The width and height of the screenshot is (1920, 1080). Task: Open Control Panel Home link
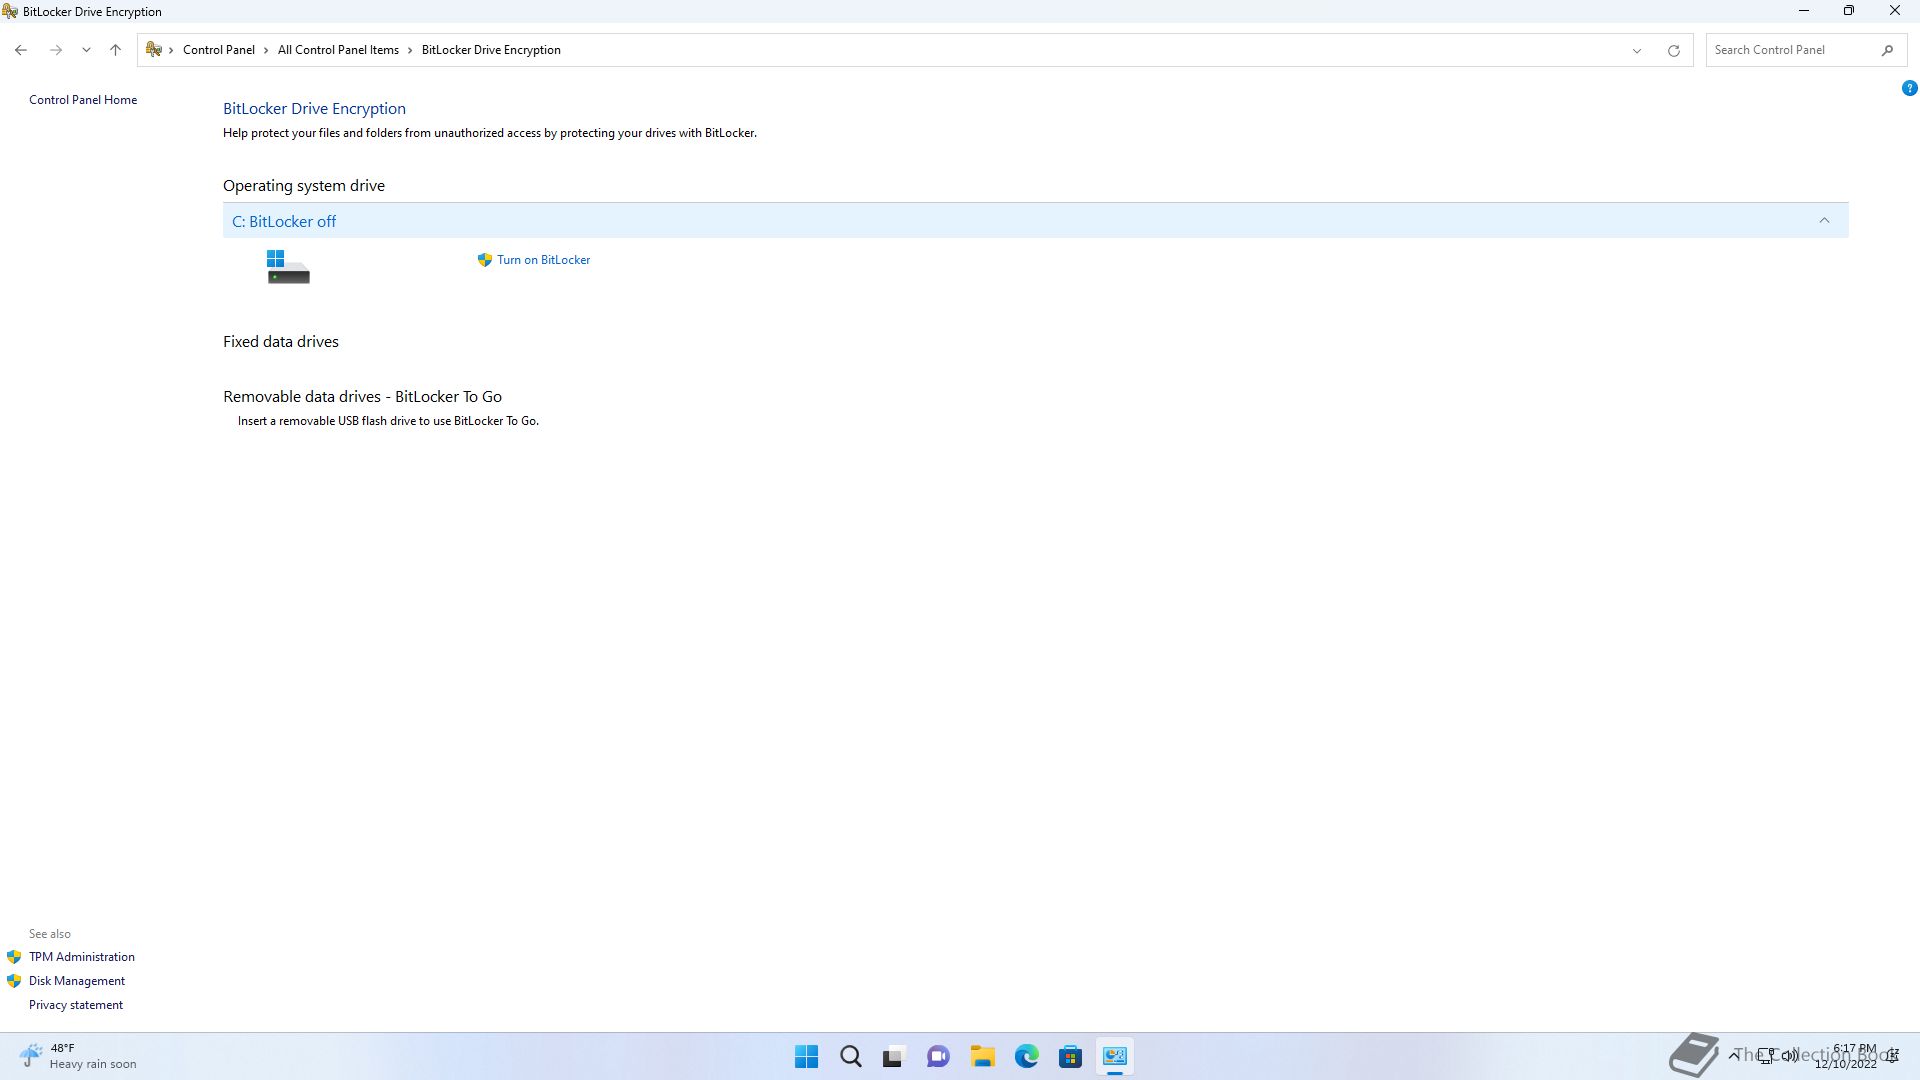(x=83, y=100)
